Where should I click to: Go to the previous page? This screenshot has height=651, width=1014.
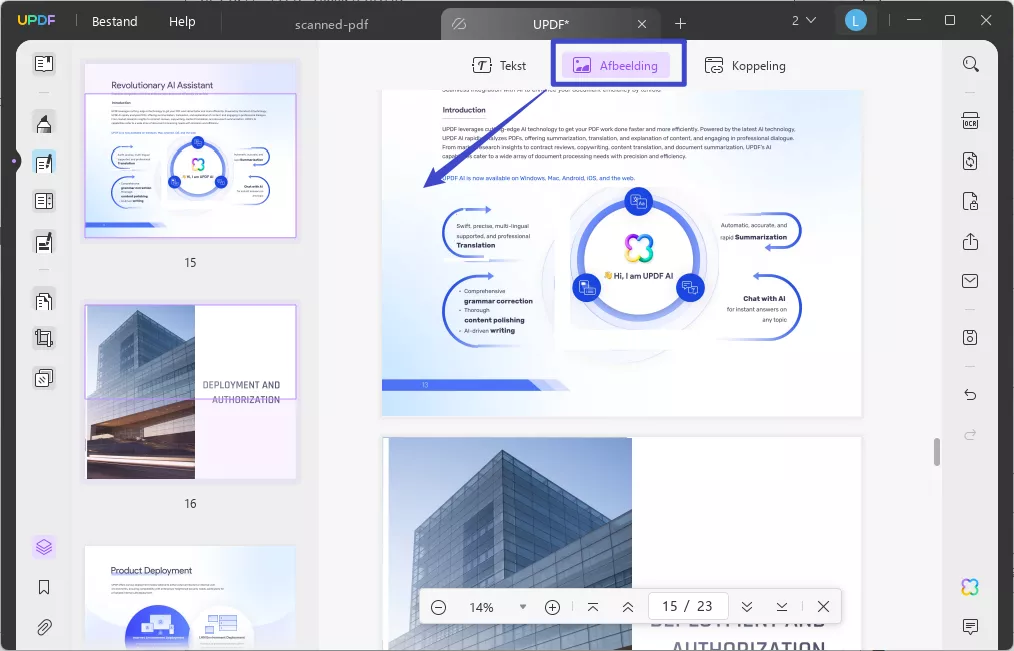pyautogui.click(x=627, y=607)
